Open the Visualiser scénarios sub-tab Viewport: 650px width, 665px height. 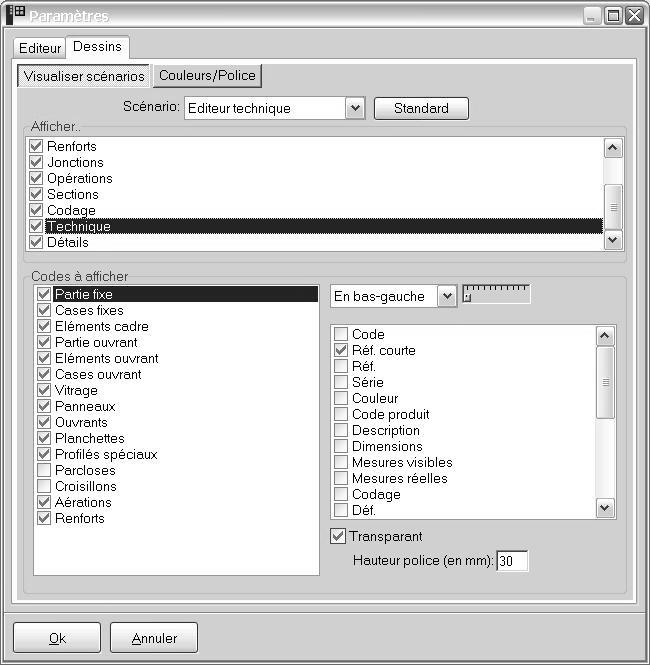84,76
